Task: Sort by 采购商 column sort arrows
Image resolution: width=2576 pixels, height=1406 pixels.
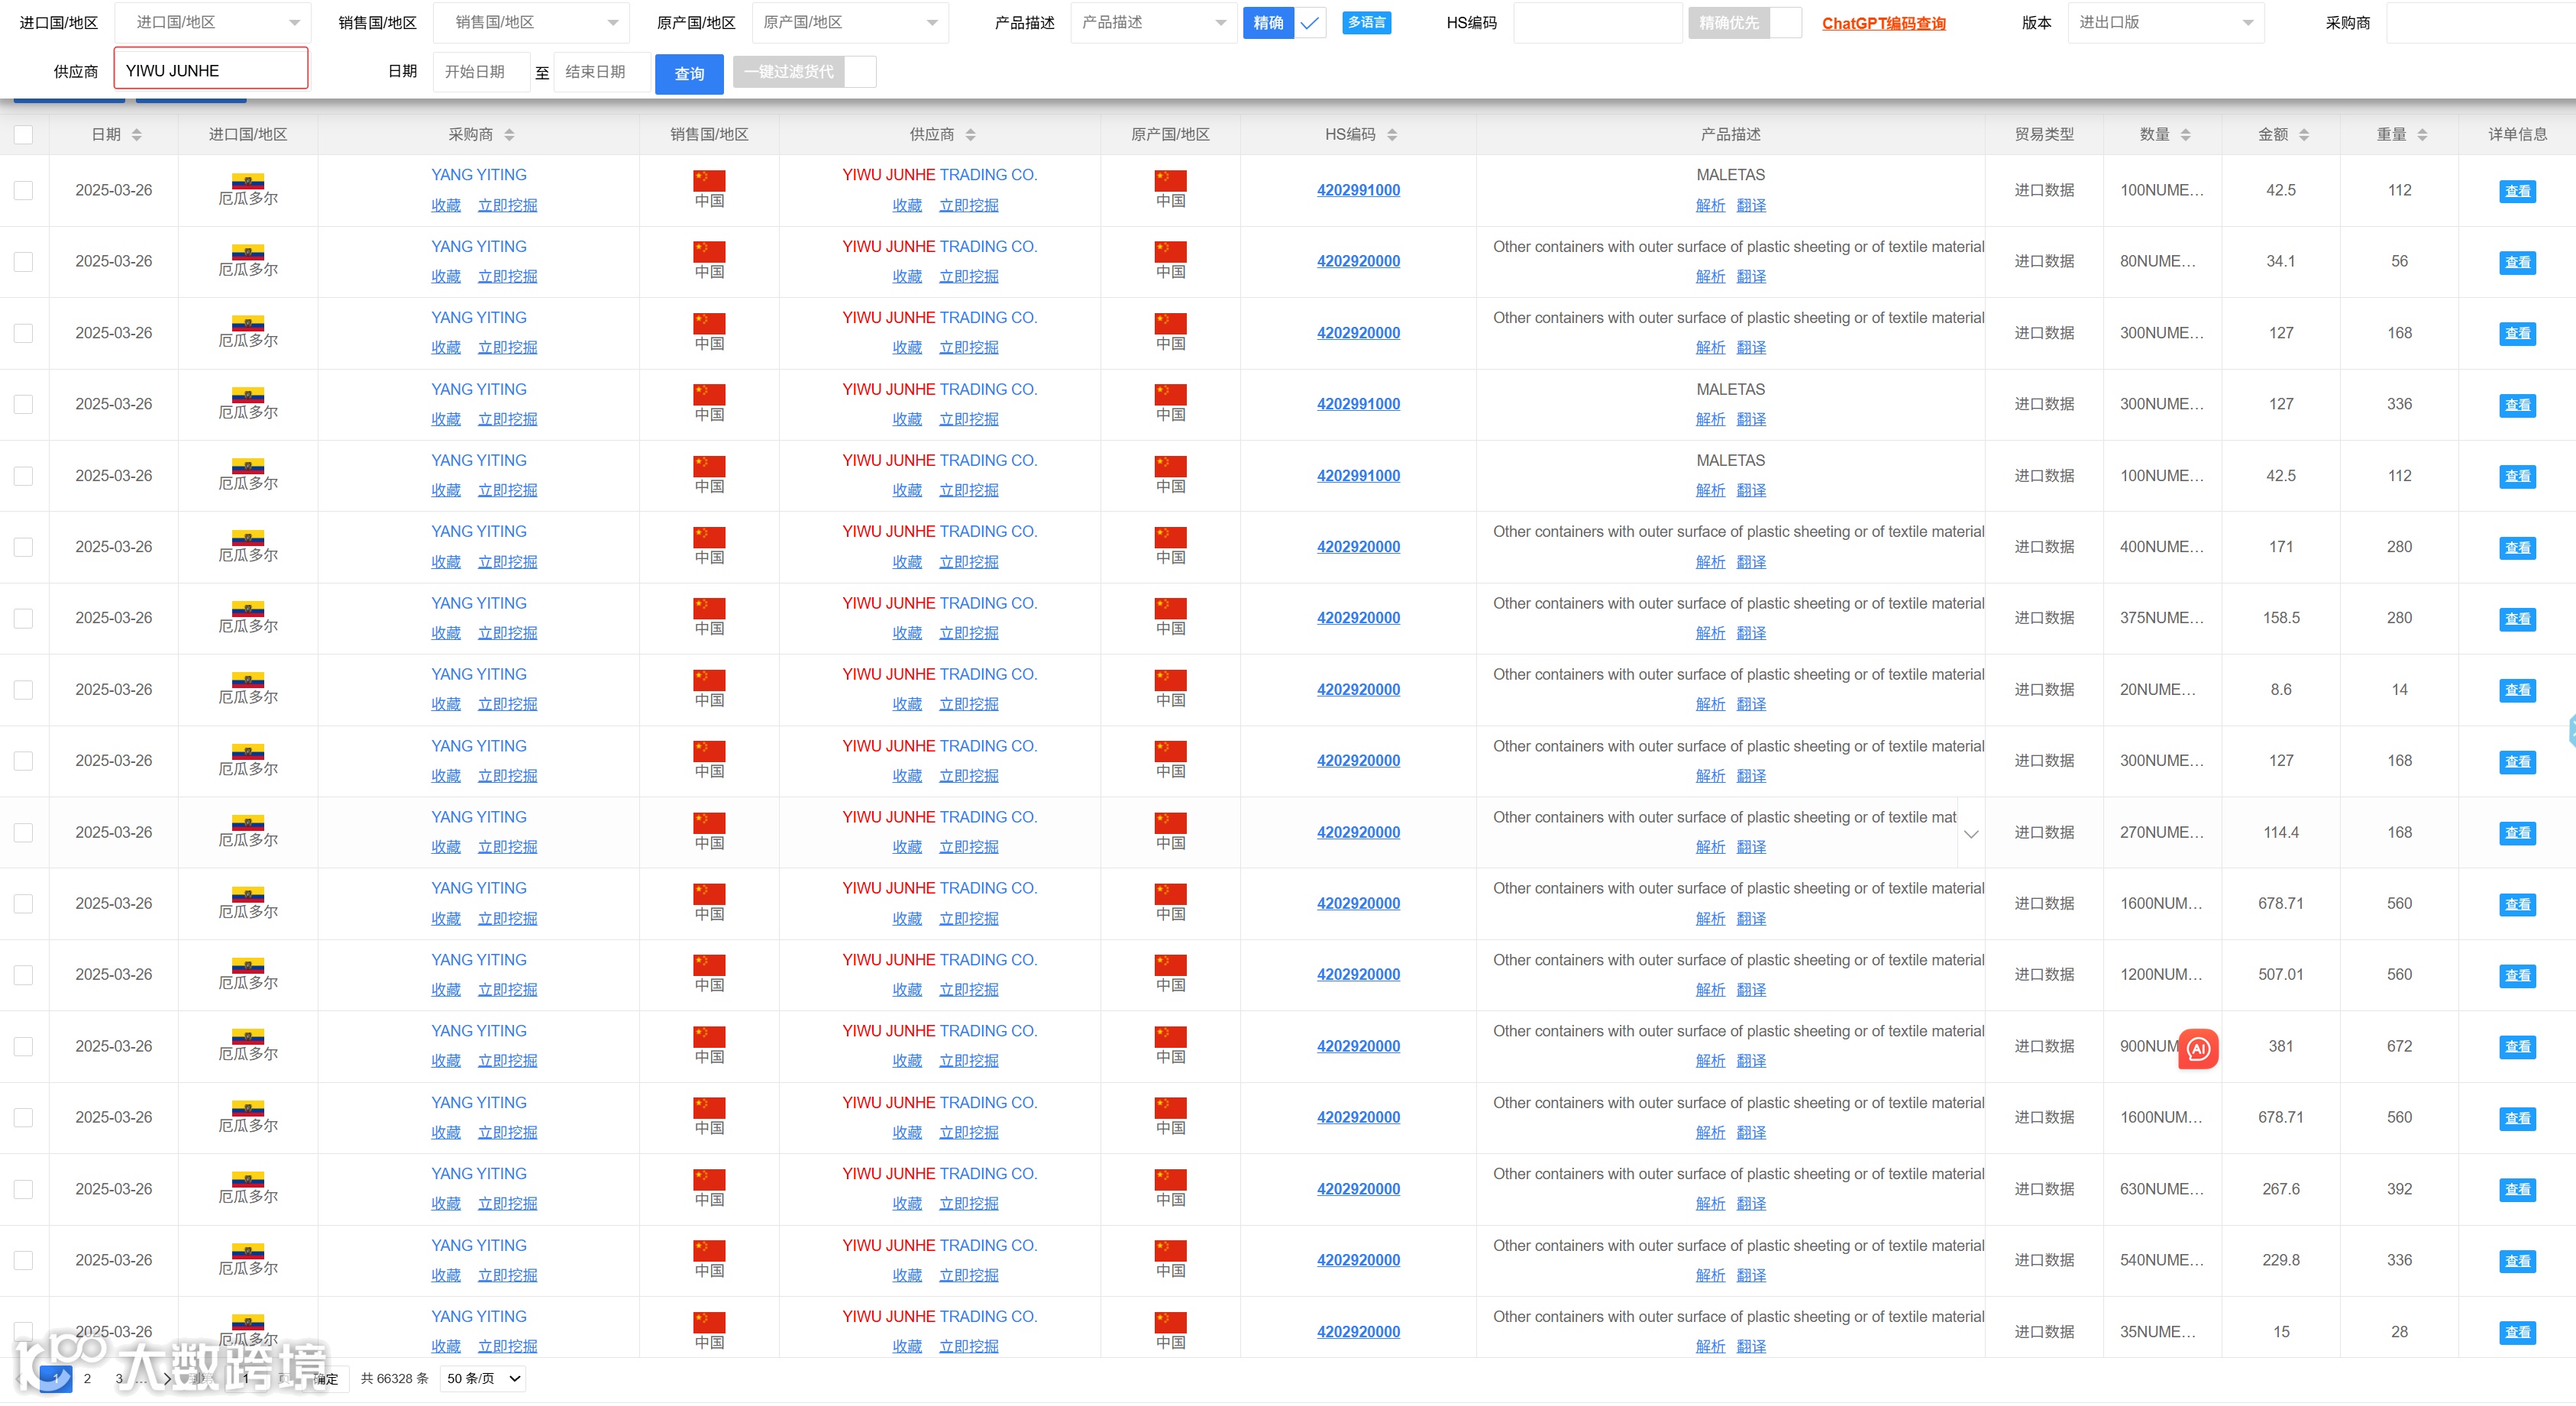Action: coord(509,135)
